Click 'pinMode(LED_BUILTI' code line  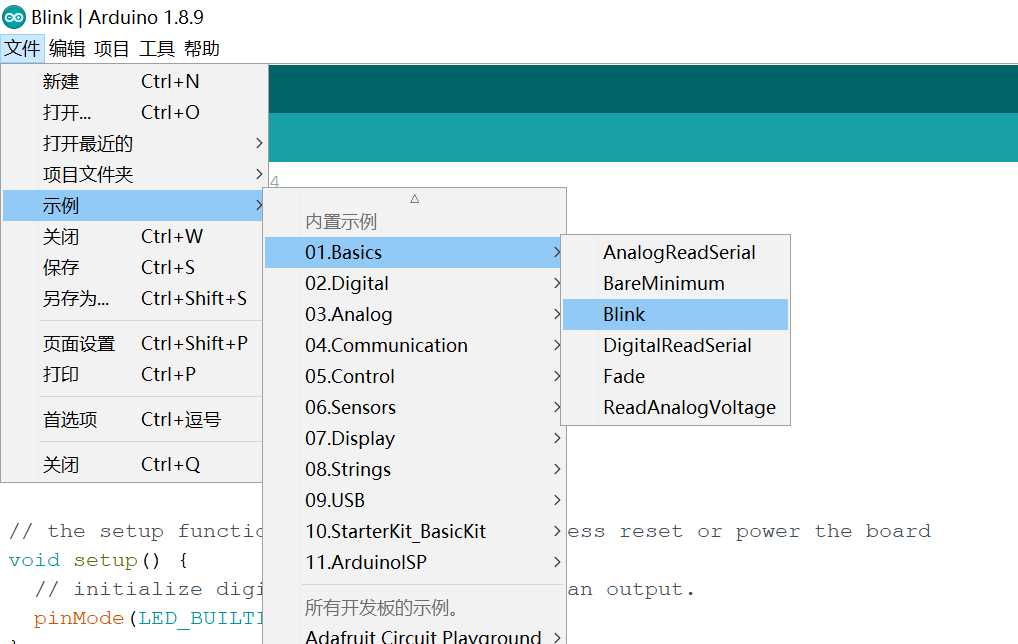tap(149, 618)
